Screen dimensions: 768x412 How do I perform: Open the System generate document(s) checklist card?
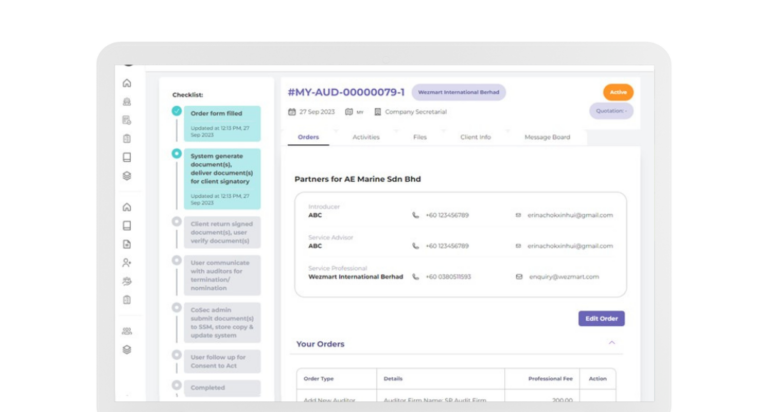pos(222,179)
